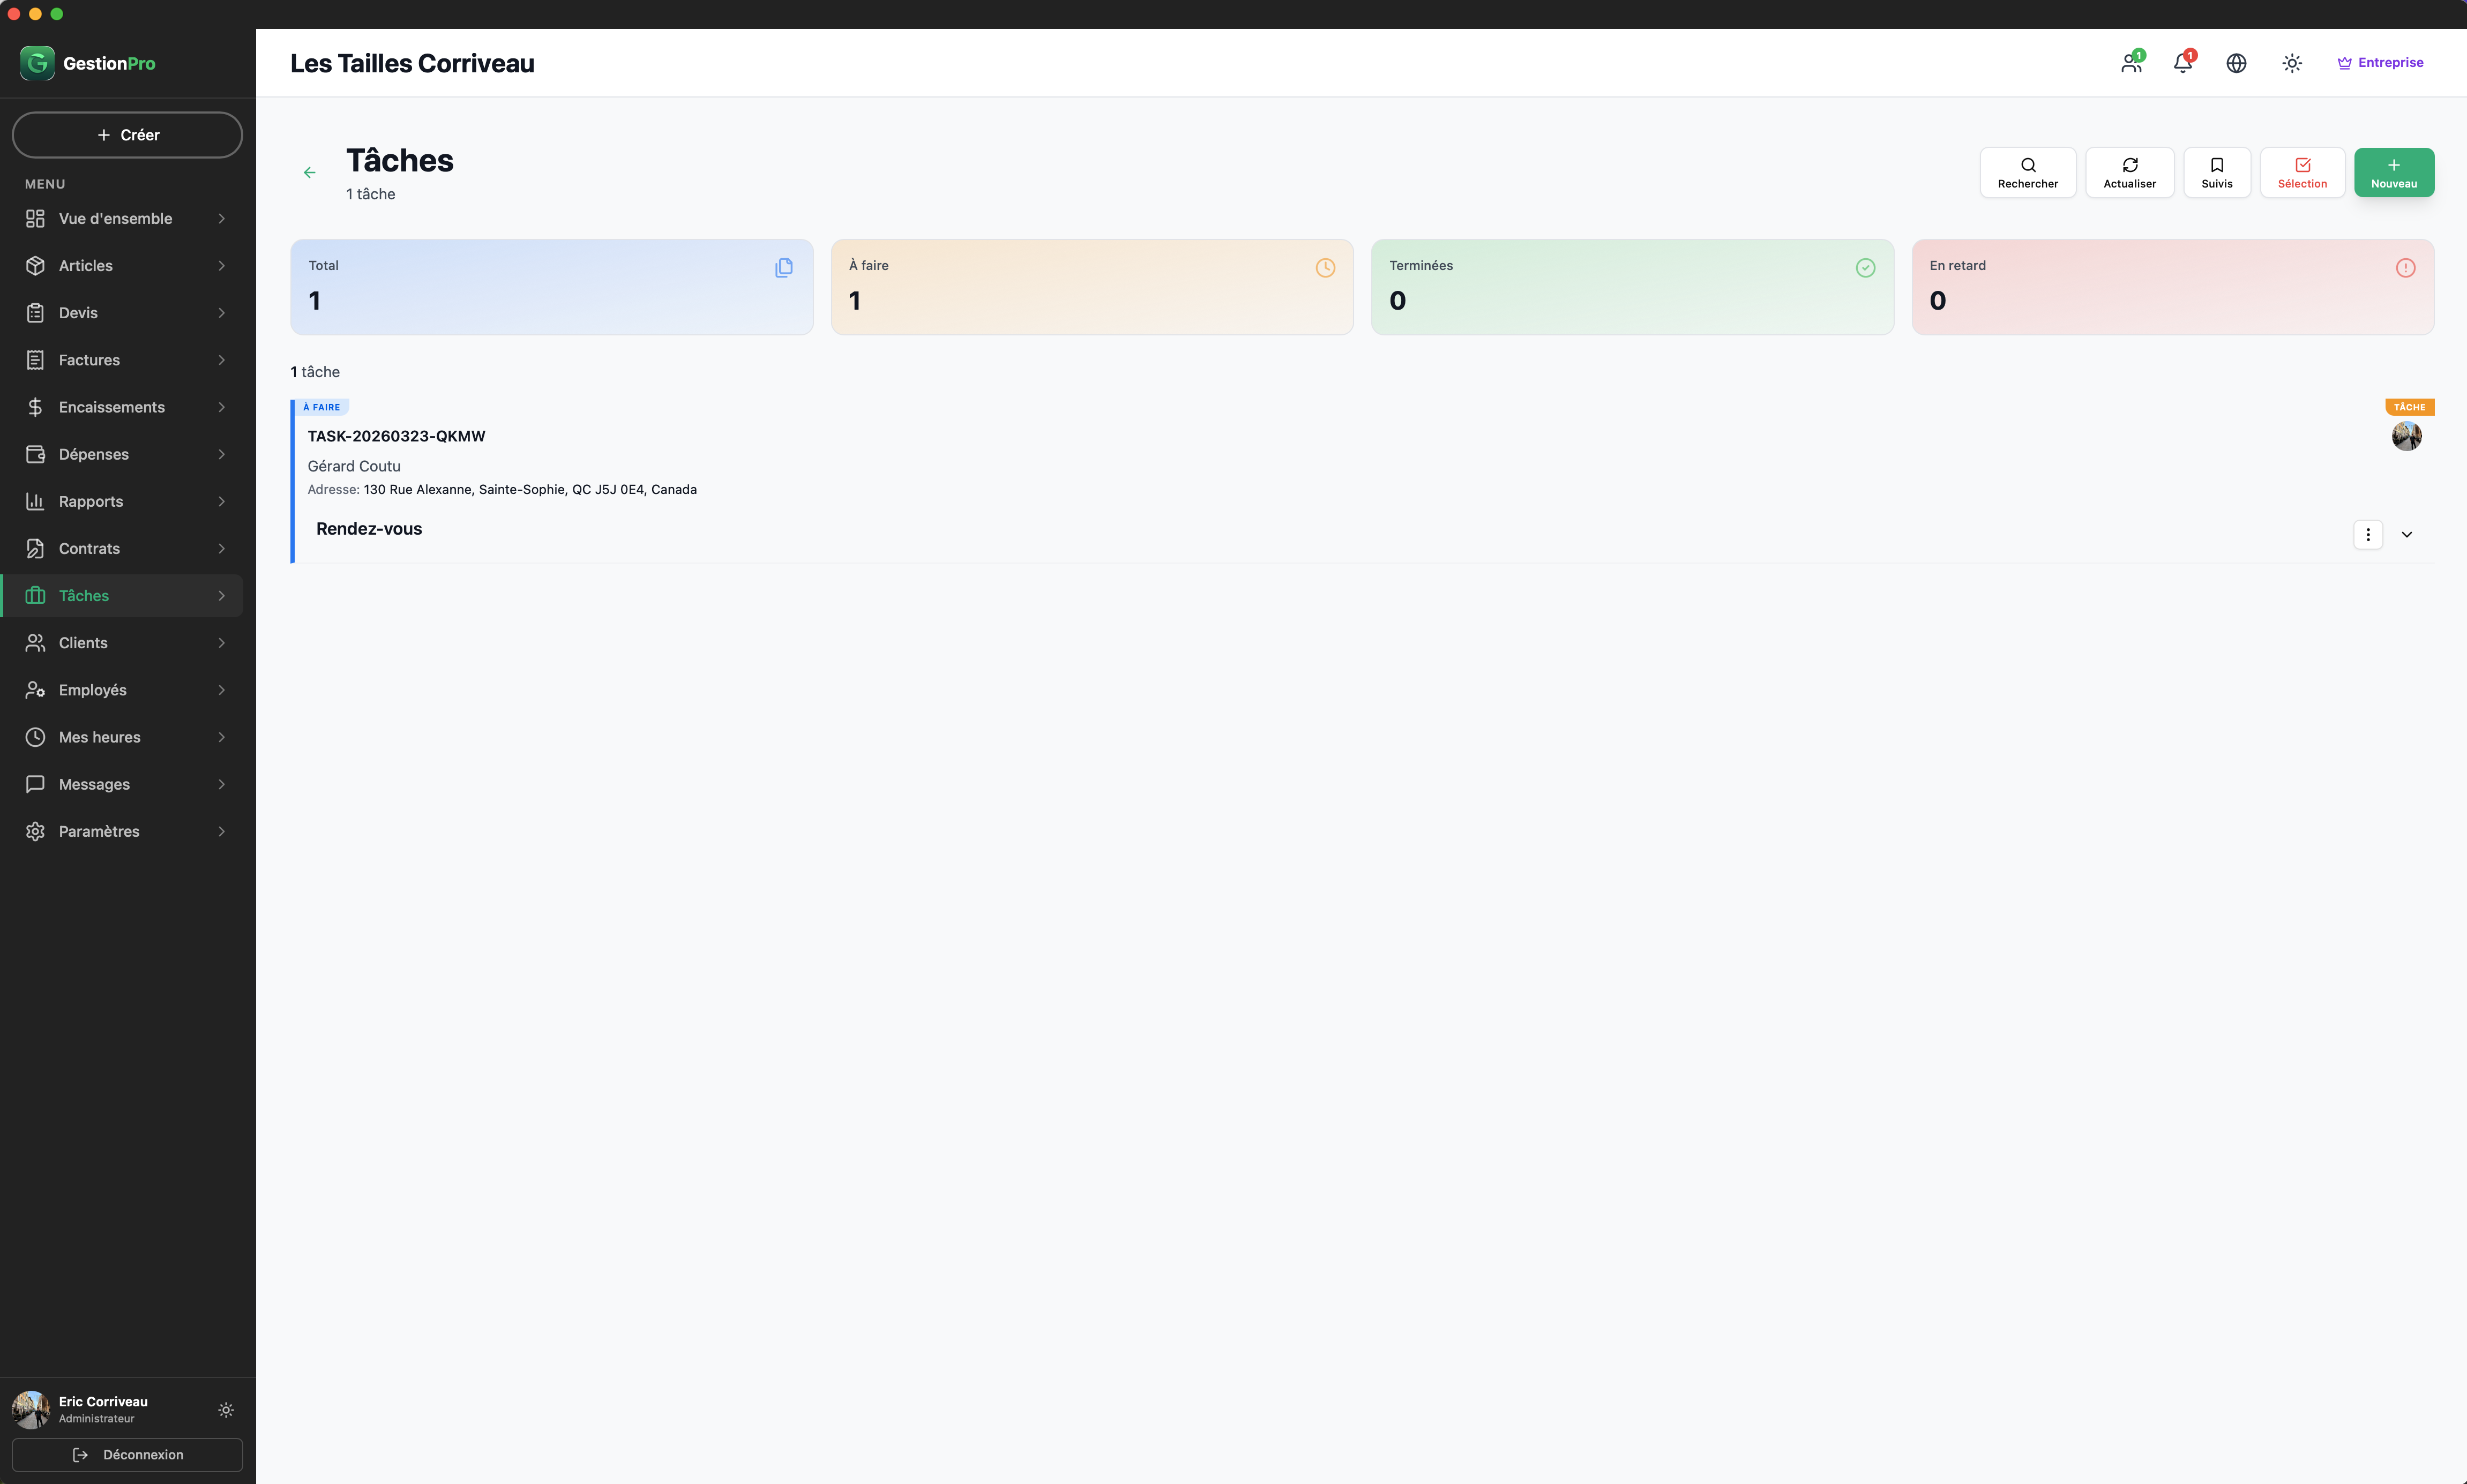Open the Suivis bookmarks

[2216, 173]
